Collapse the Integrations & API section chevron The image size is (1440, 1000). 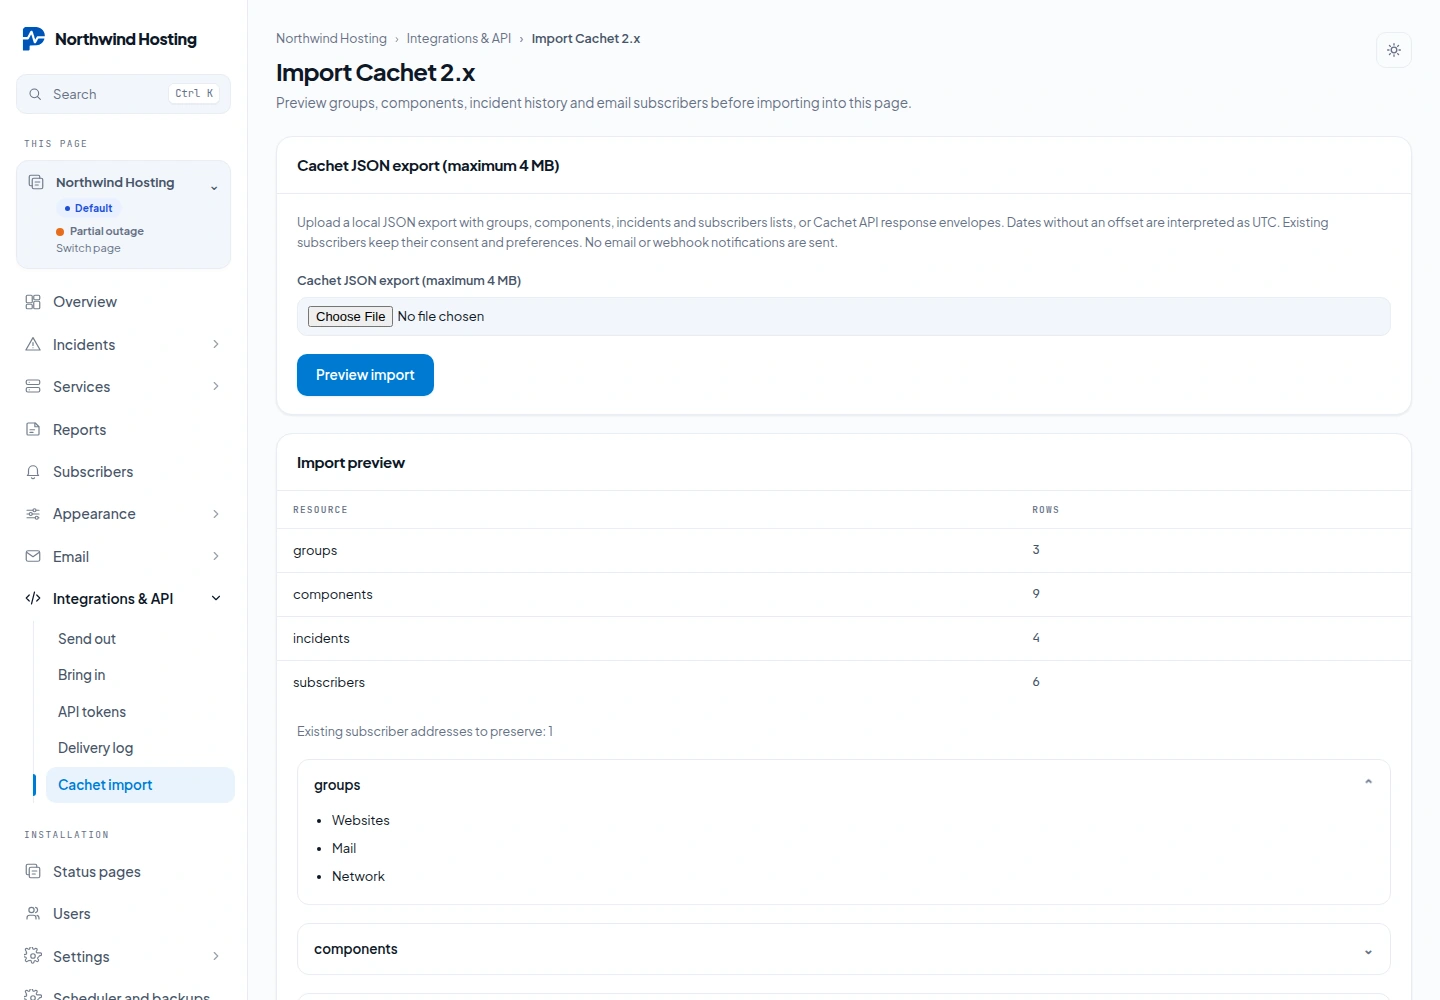(x=216, y=598)
